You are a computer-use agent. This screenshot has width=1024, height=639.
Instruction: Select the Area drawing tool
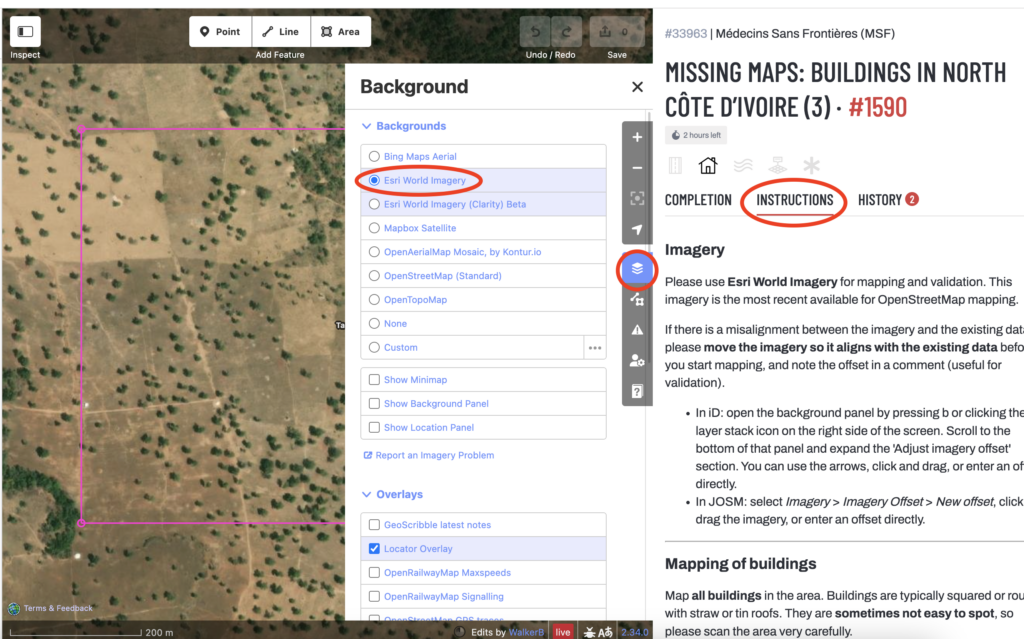tap(341, 31)
